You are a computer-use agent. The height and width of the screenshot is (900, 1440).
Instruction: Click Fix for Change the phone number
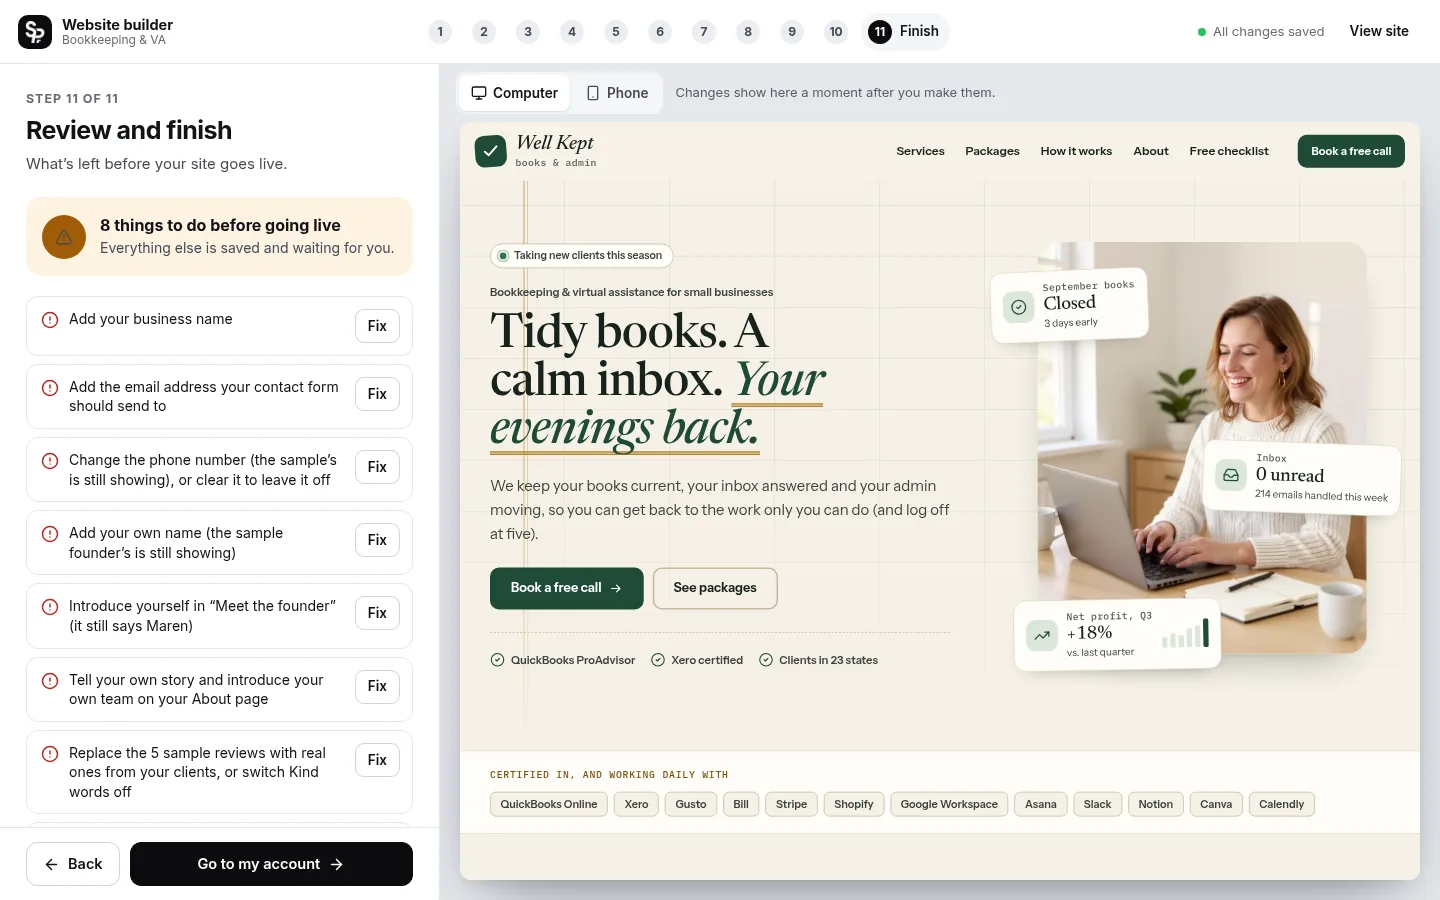point(377,467)
